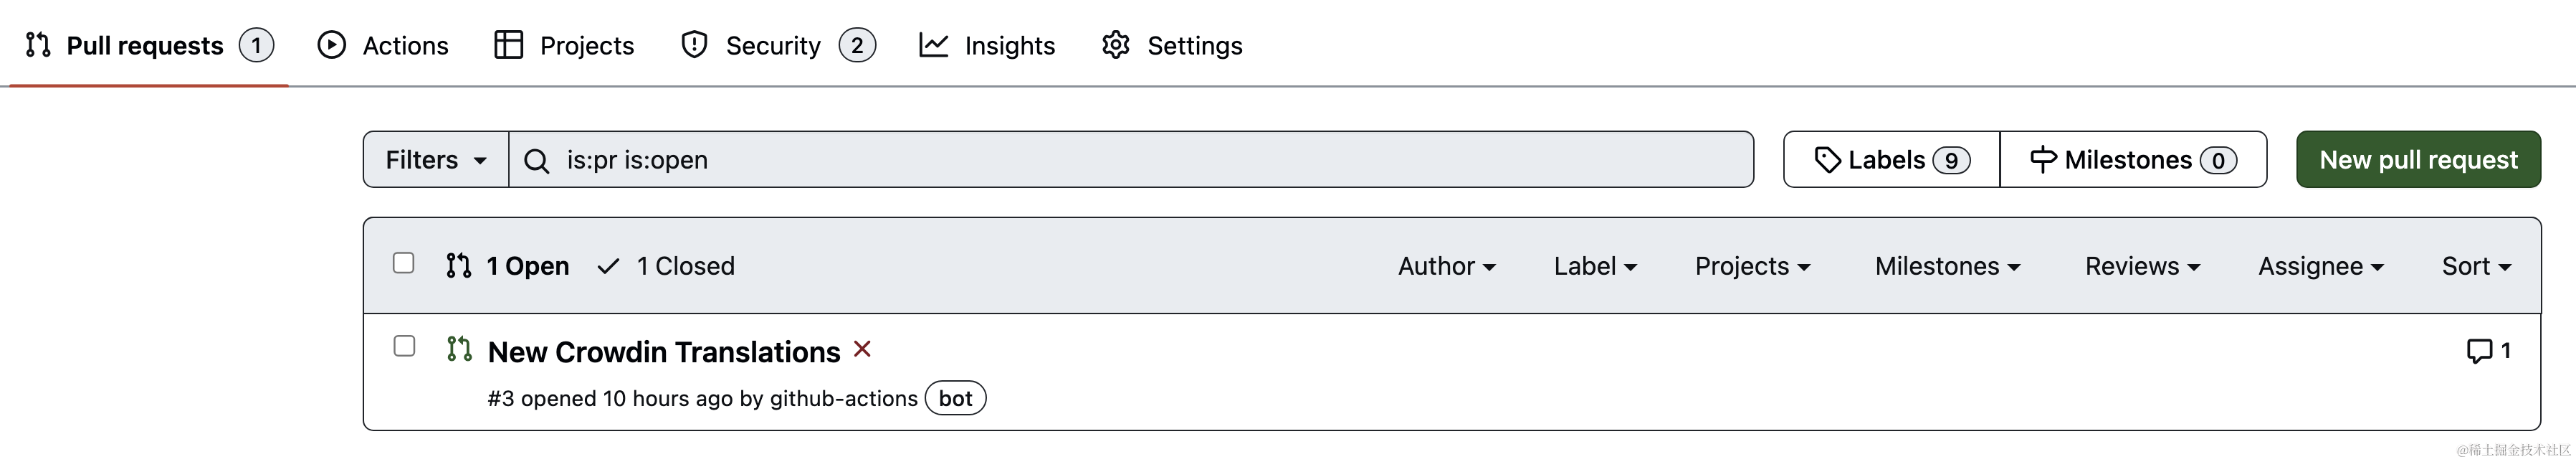
Task: Open the Sort dropdown menu
Action: click(2476, 266)
